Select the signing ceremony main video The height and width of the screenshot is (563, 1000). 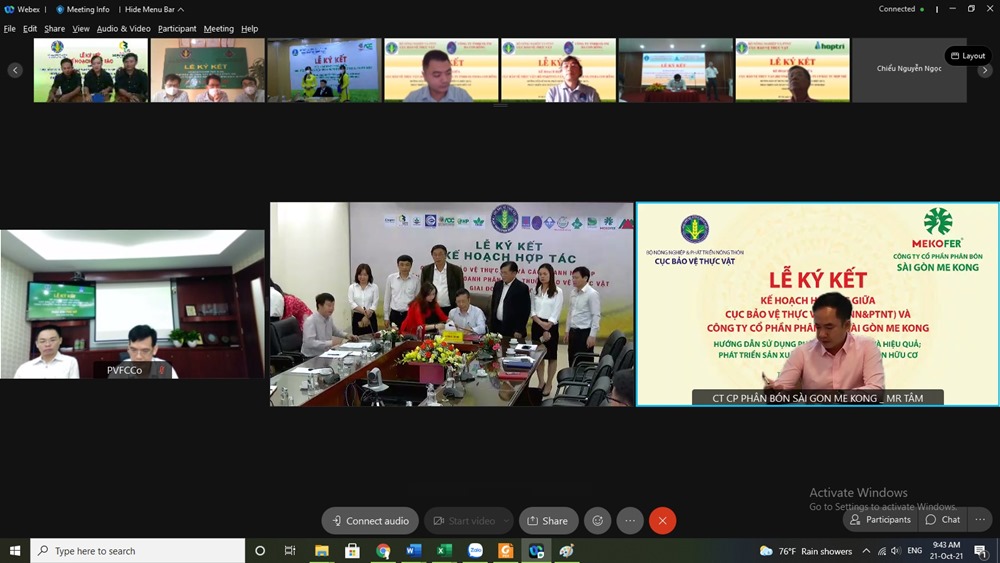452,304
